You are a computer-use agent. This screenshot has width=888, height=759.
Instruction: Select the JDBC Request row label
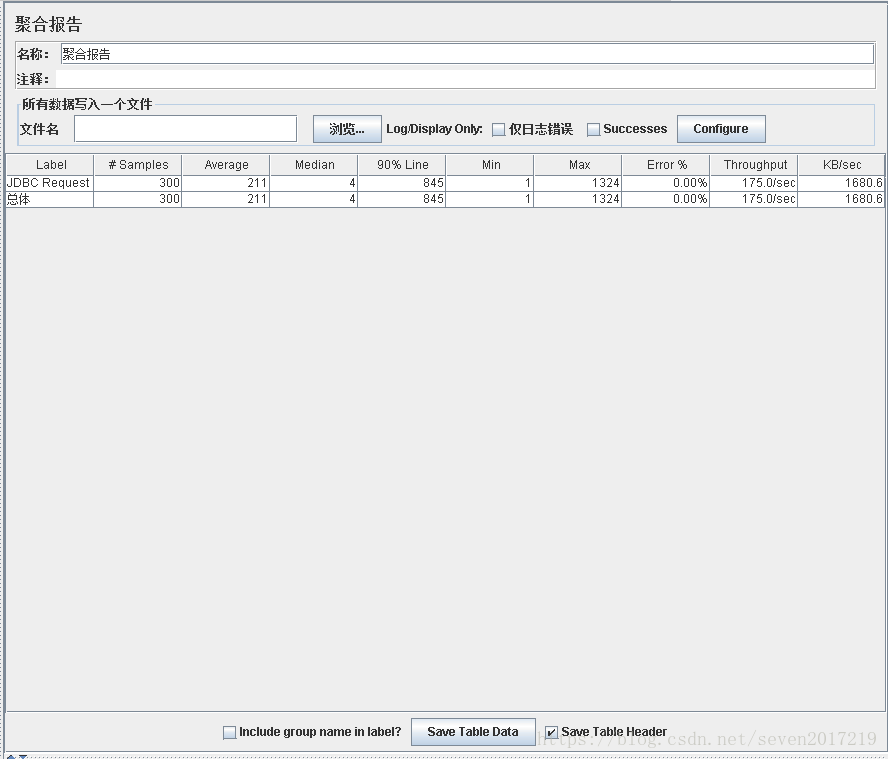point(50,183)
